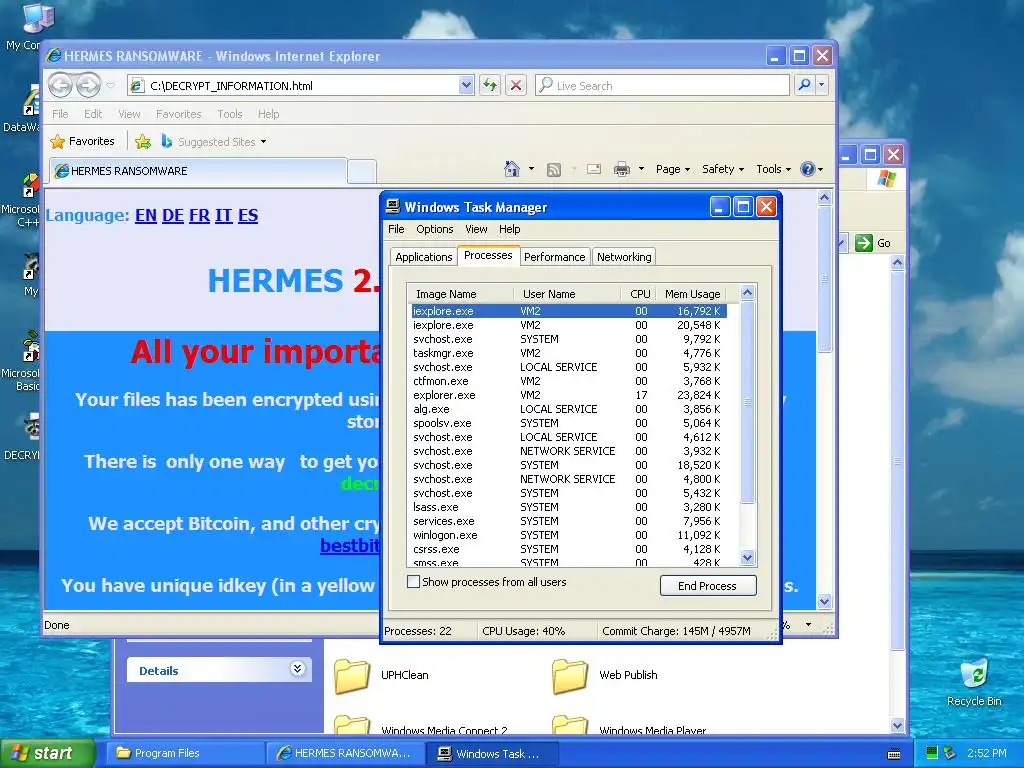This screenshot has width=1024, height=768.
Task: Click the keyboard icon in system tray
Action: pos(894,754)
